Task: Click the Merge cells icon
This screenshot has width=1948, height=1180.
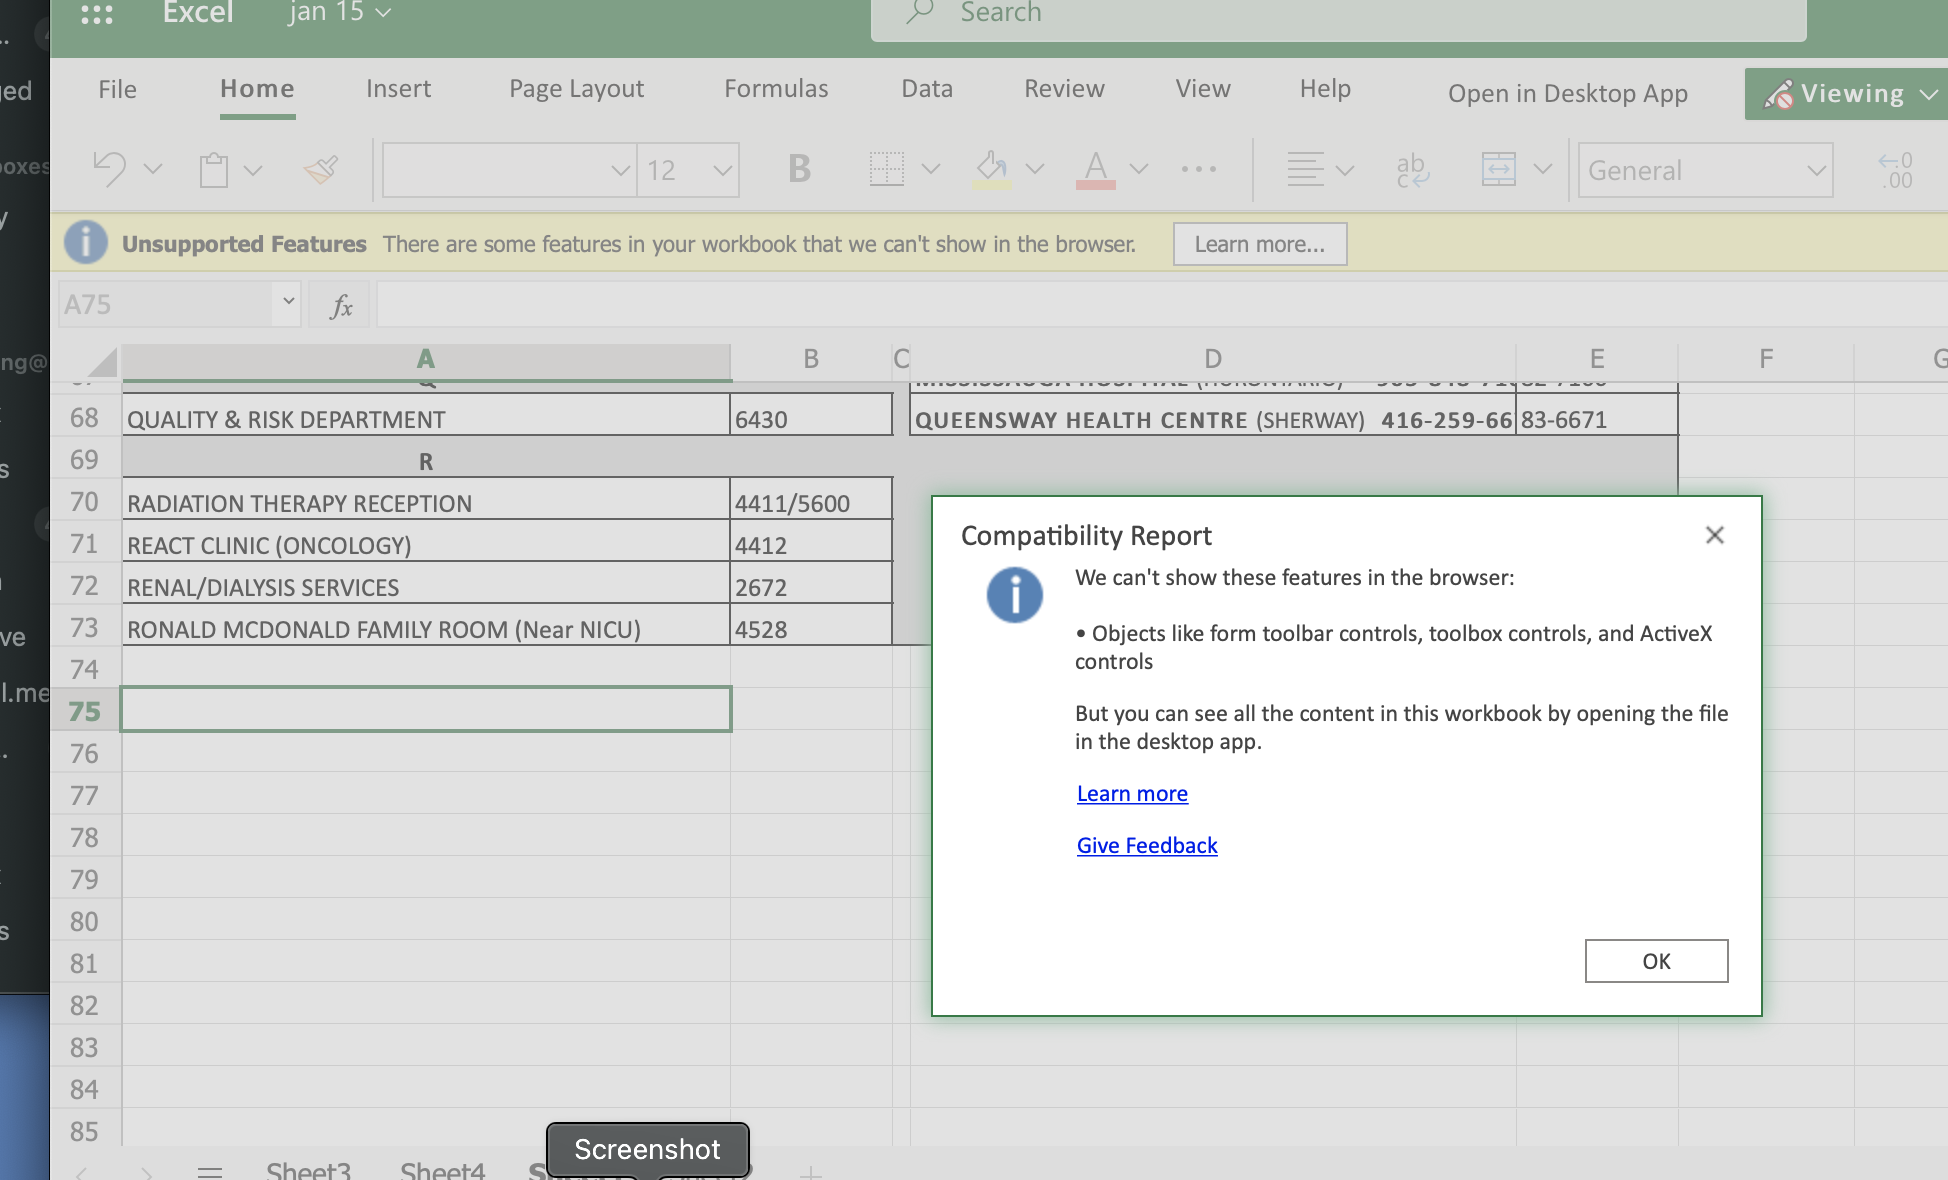Action: (x=1498, y=169)
